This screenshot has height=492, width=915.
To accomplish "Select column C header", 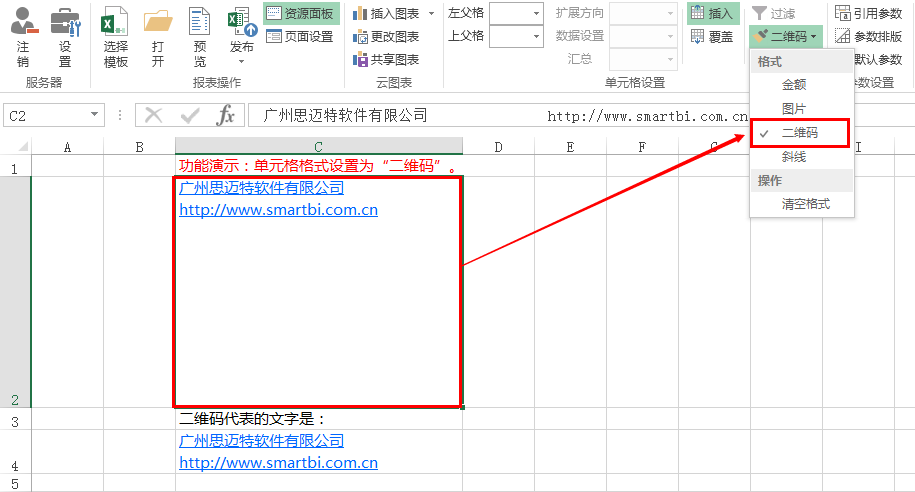I will click(319, 146).
